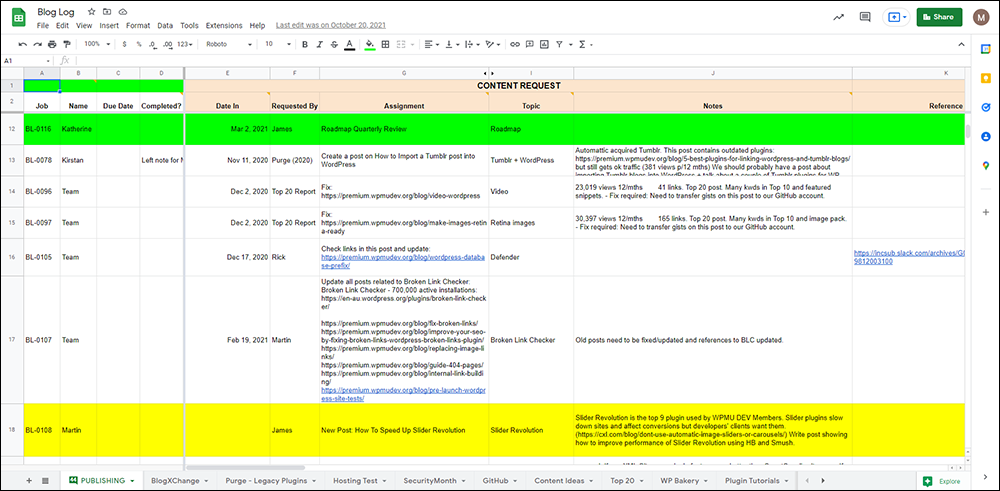Open the text color picker
Screen dimensions: 1000x491
click(349, 45)
